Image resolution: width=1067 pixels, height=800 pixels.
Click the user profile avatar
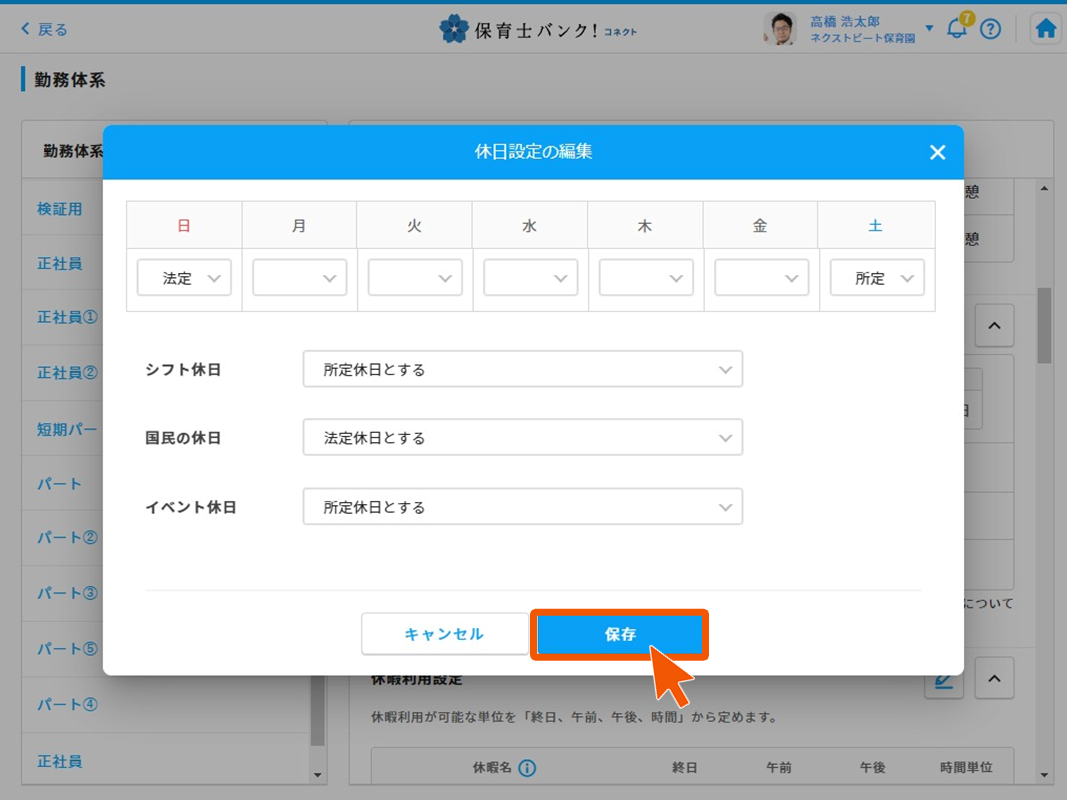pos(780,29)
